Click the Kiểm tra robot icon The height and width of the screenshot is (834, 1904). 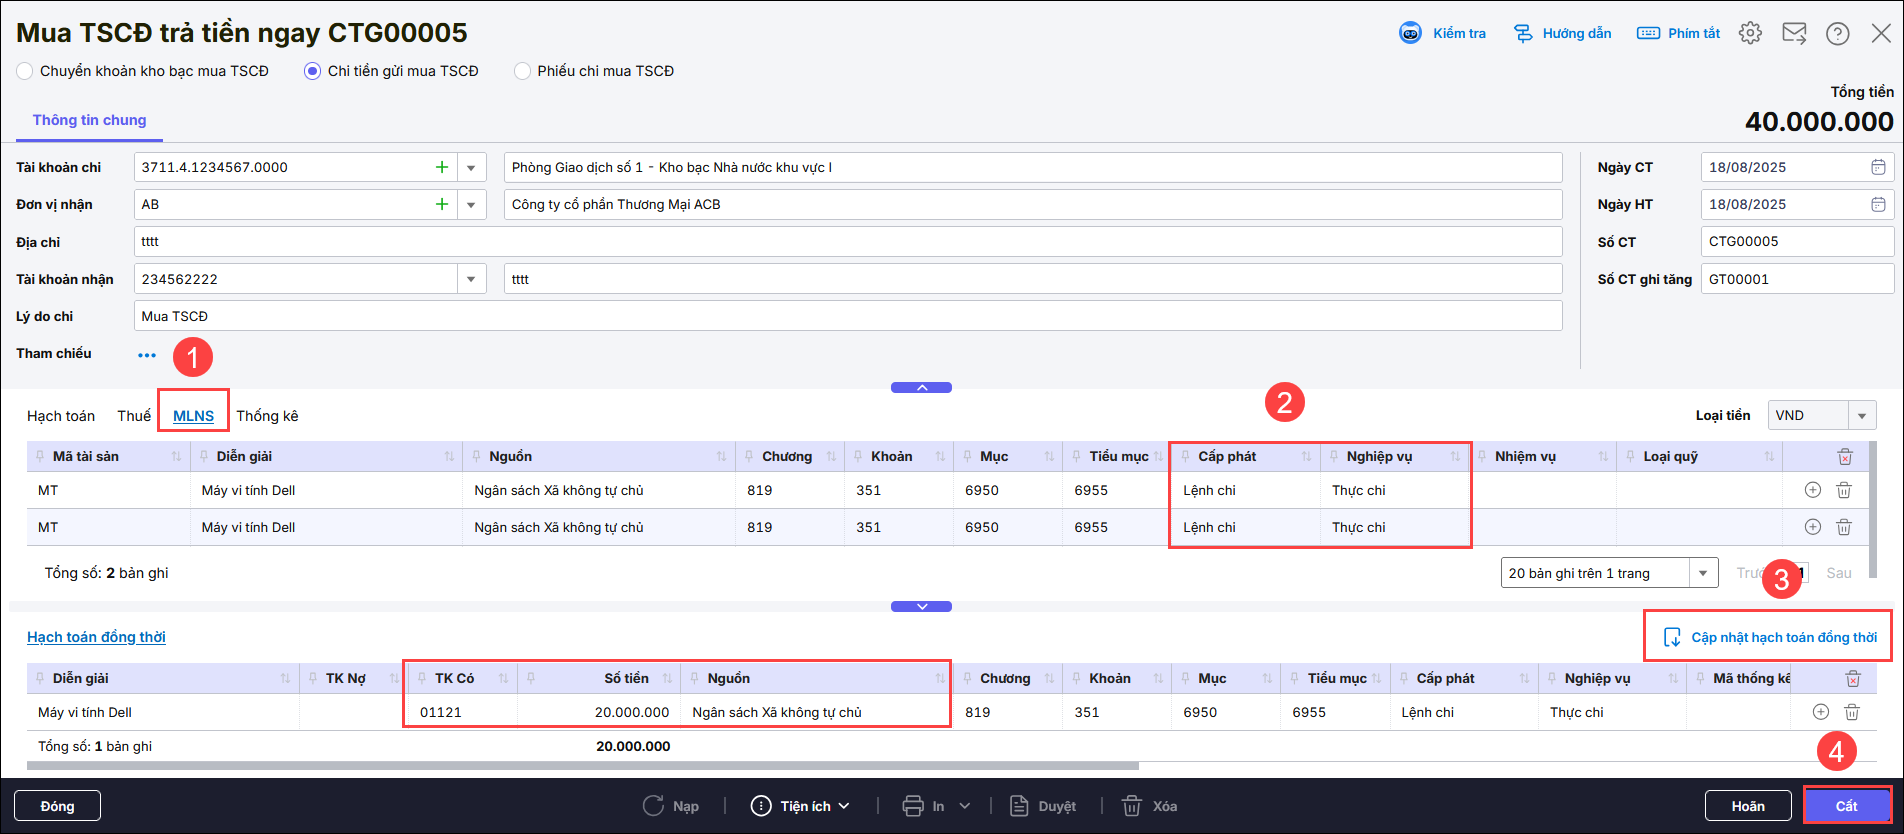(x=1410, y=33)
